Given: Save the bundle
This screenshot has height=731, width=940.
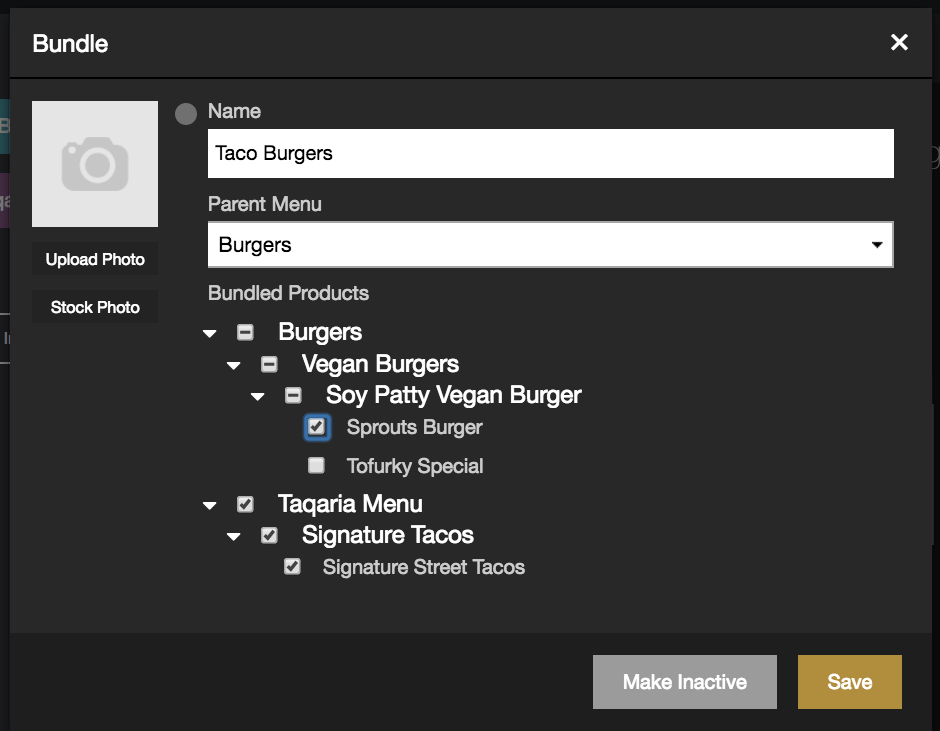Looking at the screenshot, I should [849, 682].
